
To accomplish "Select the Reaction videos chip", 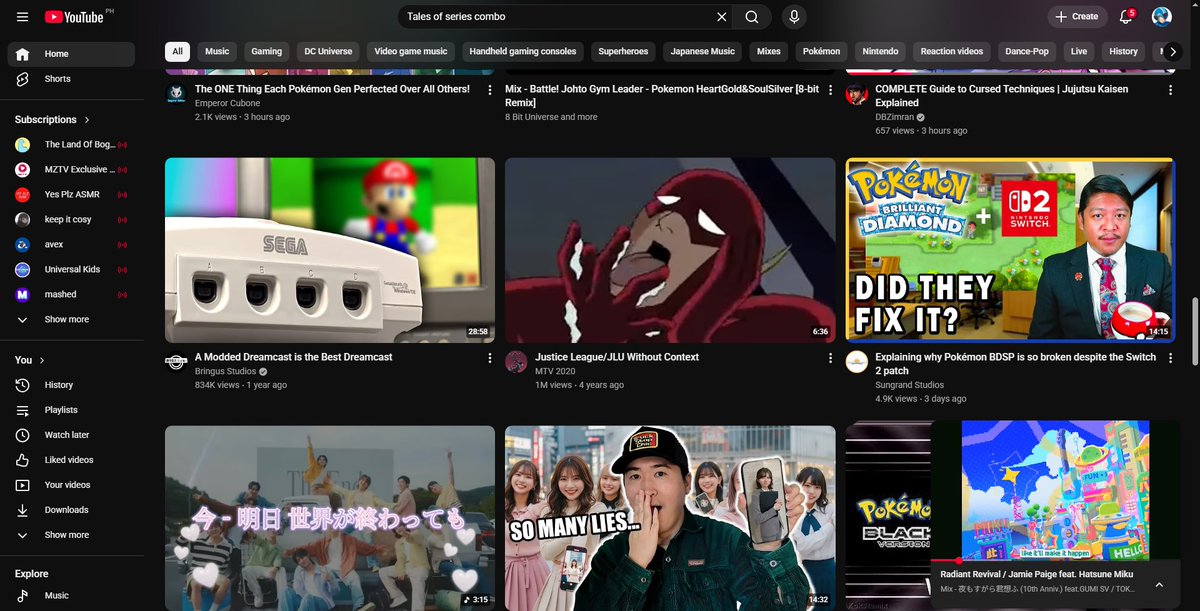I will pos(952,51).
